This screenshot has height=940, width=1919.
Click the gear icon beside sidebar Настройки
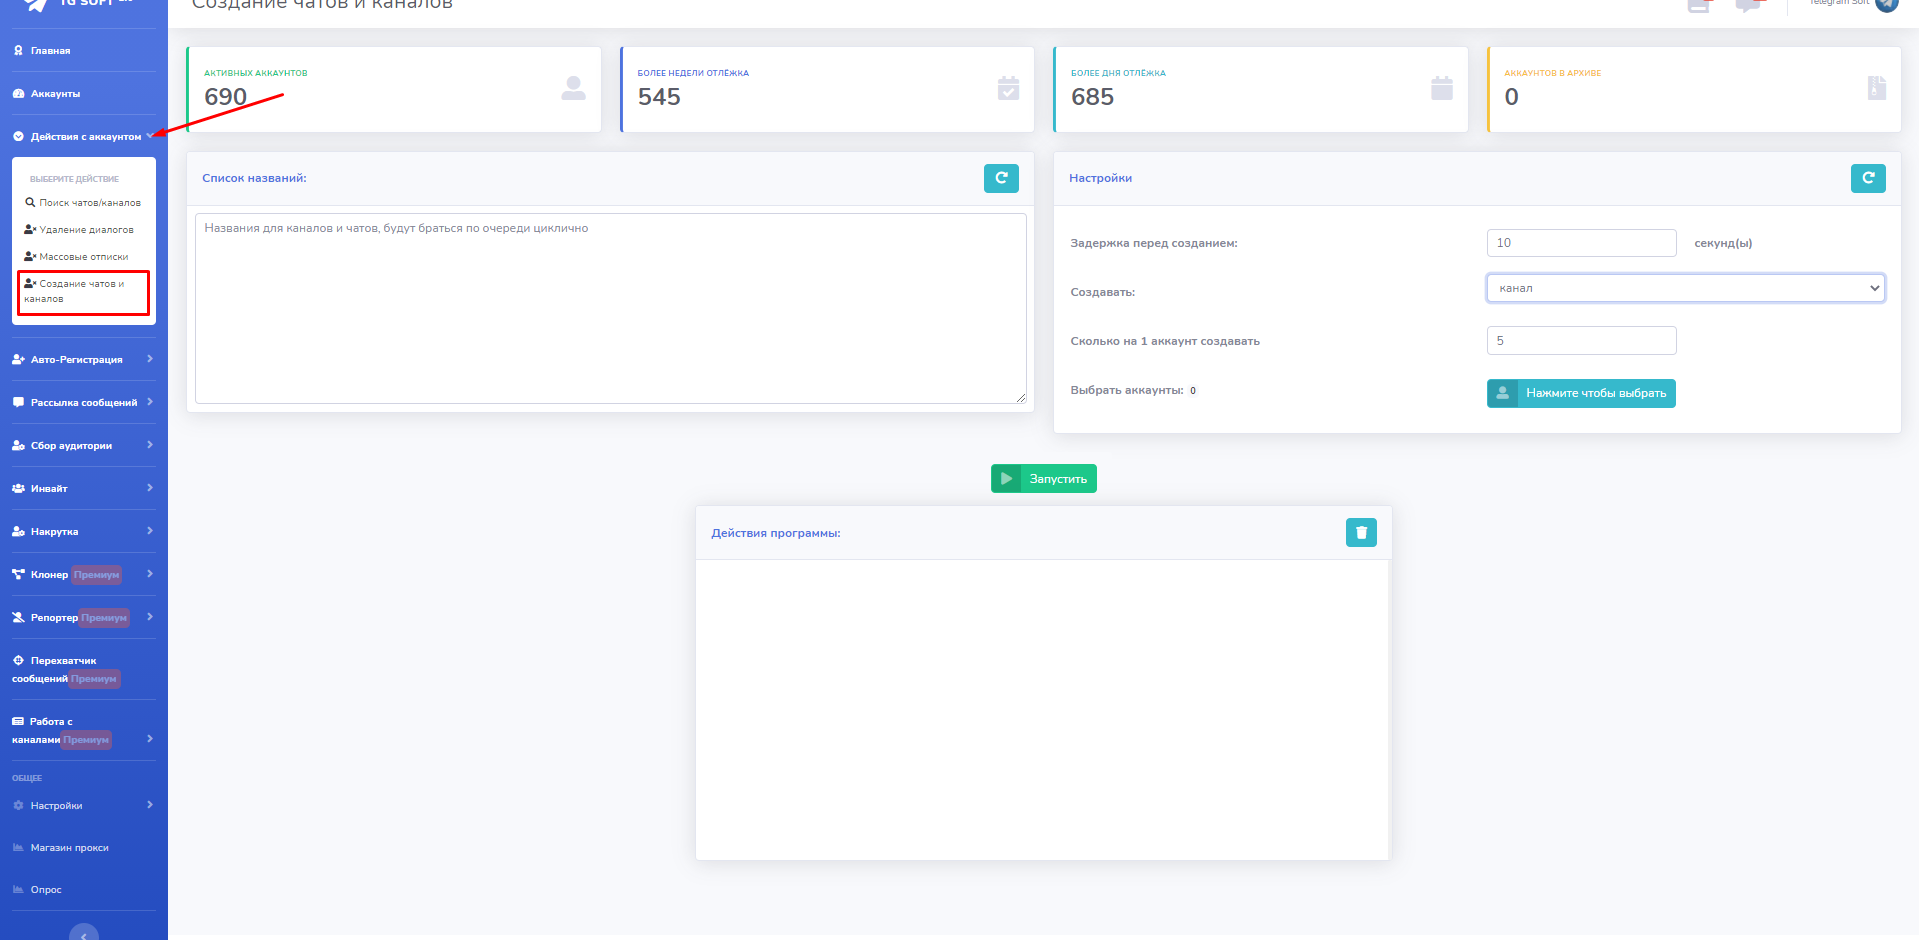pos(18,805)
